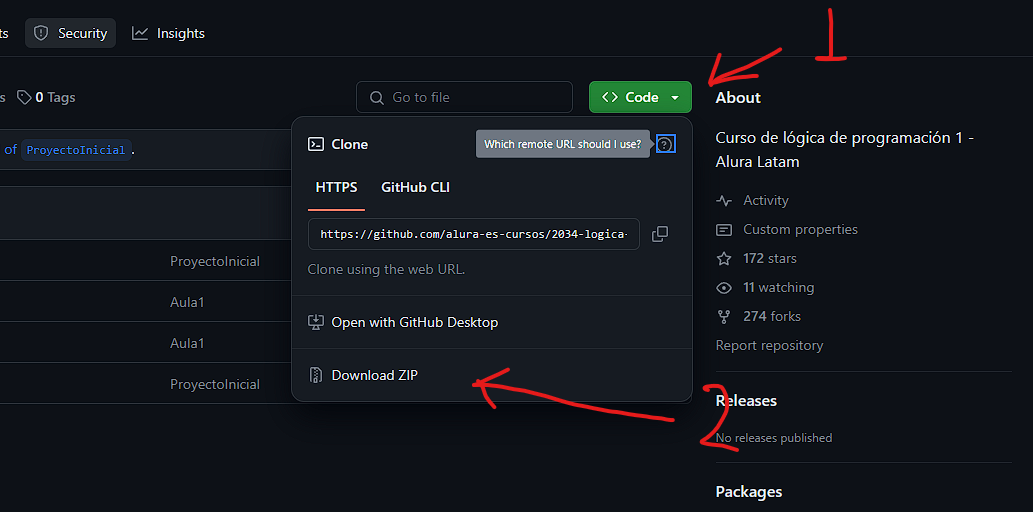The image size is (1033, 512).
Task: Click the first Aula1 commit message
Action: pyautogui.click(x=187, y=302)
